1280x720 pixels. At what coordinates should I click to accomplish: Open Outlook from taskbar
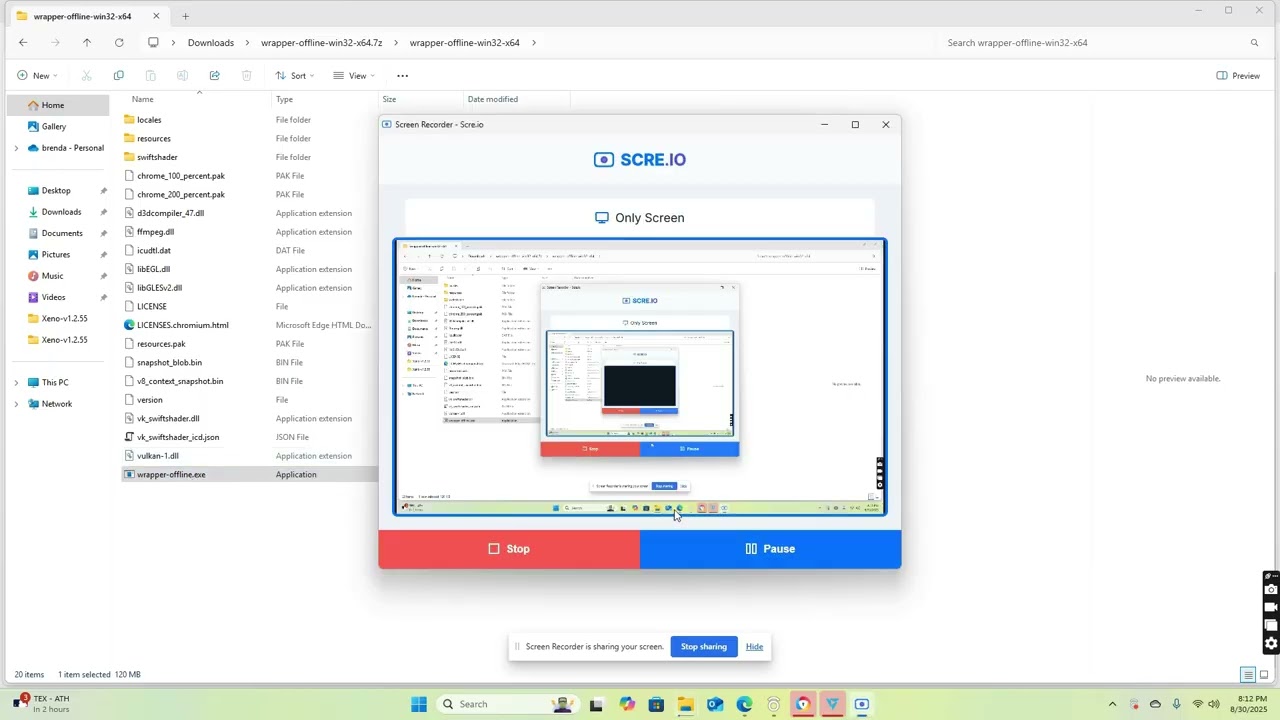[715, 704]
